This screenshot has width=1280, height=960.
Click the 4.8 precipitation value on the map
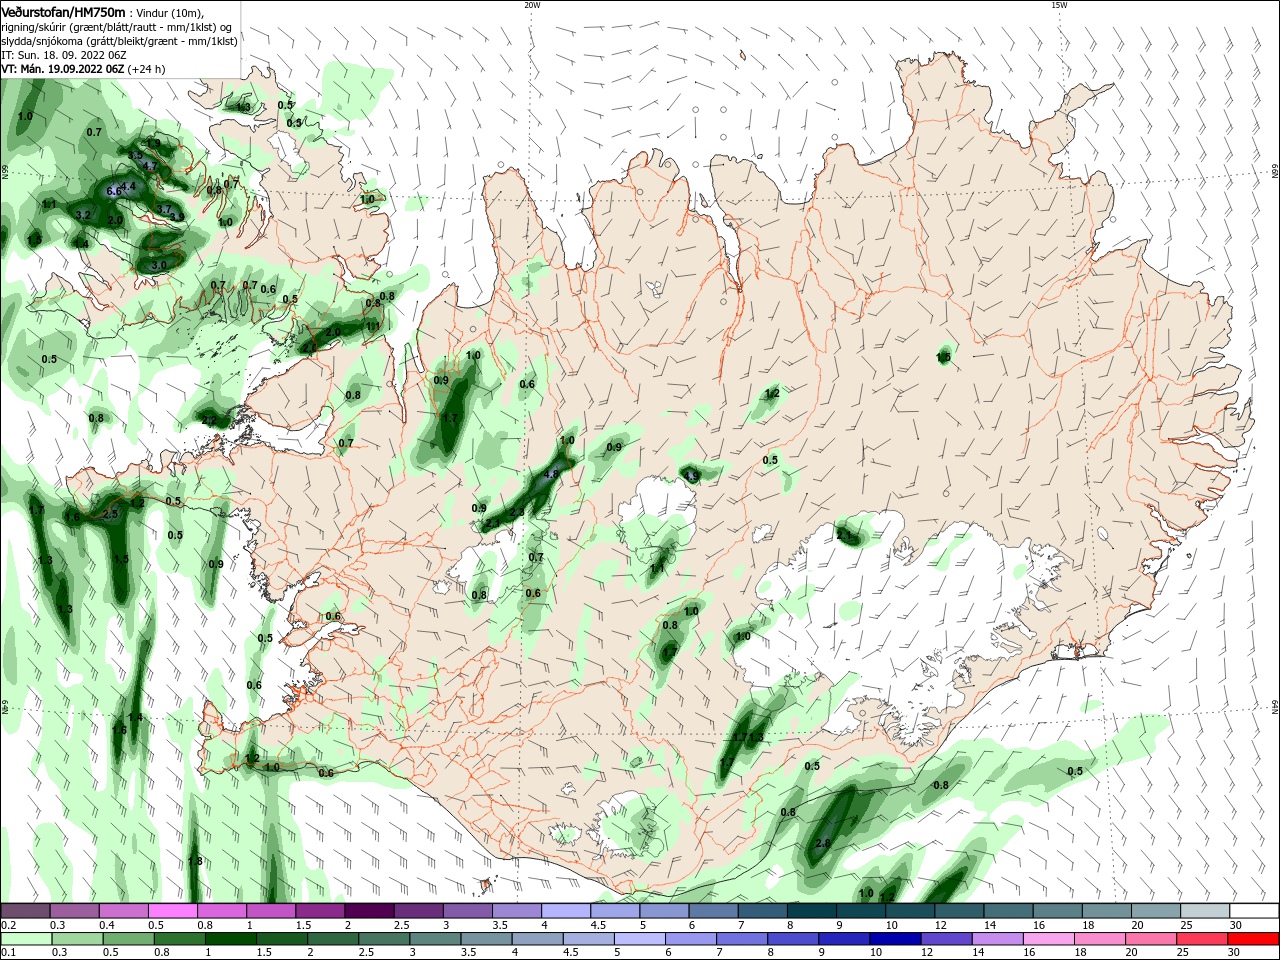coord(551,475)
